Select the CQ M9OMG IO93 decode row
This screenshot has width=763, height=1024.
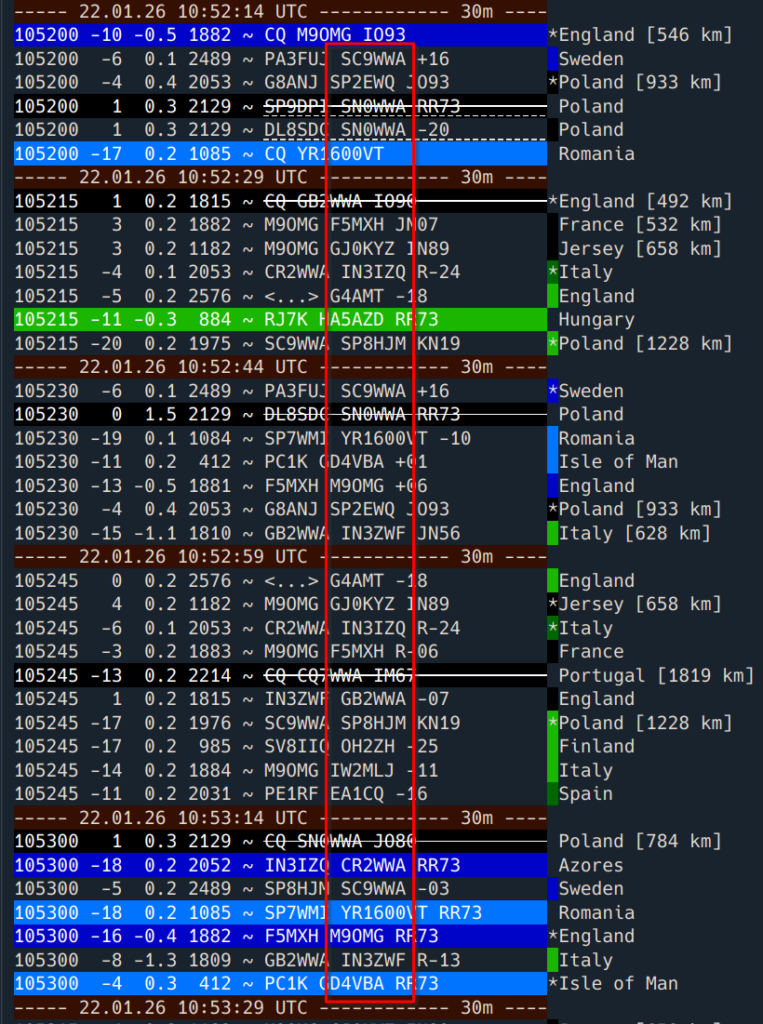coord(280,35)
